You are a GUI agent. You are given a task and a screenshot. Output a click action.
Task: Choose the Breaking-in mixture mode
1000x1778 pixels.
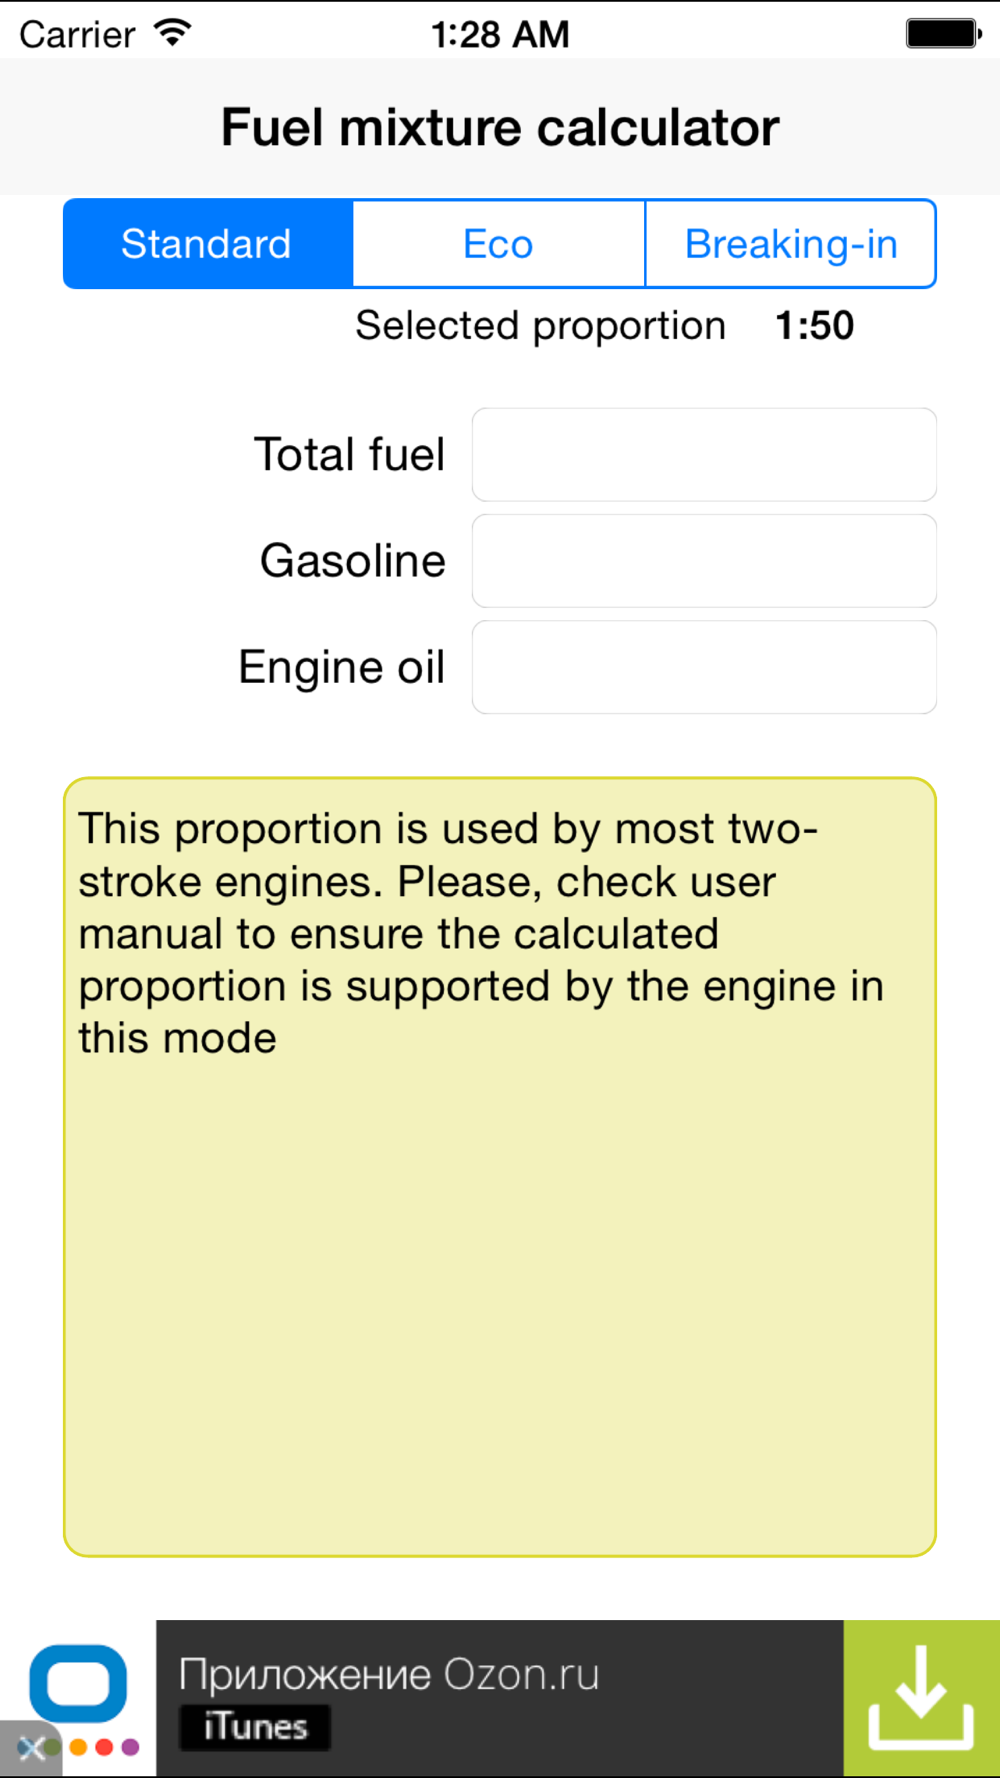790,244
